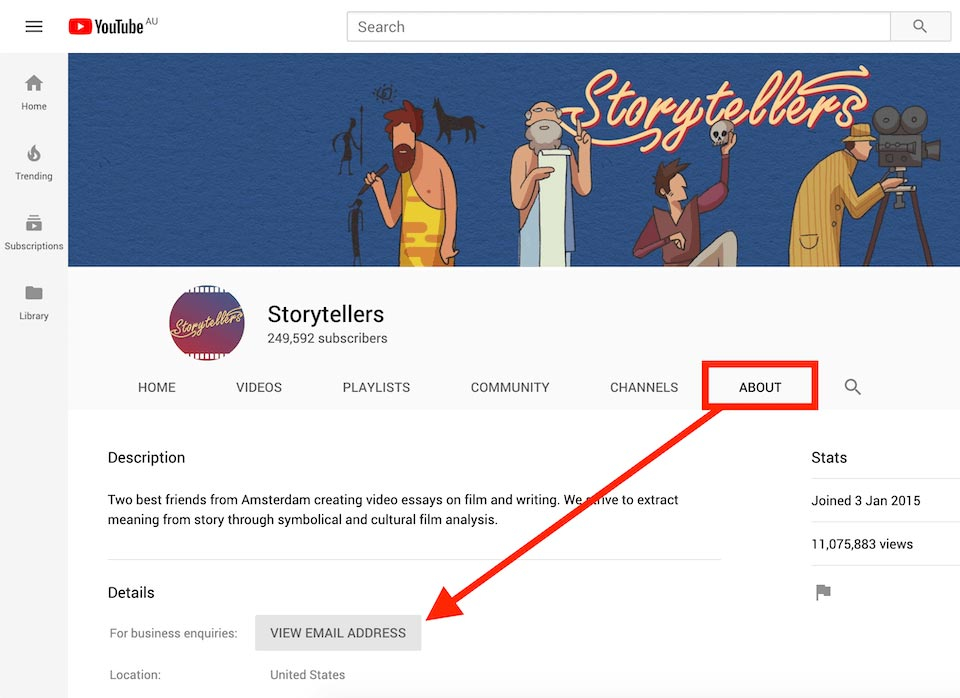960x698 pixels.
Task: Select the Playlists tab
Action: [376, 387]
